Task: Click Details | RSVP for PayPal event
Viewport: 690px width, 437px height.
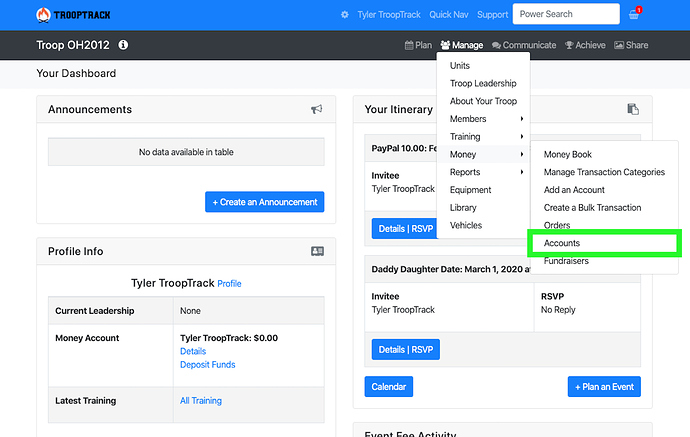Action: 405,228
